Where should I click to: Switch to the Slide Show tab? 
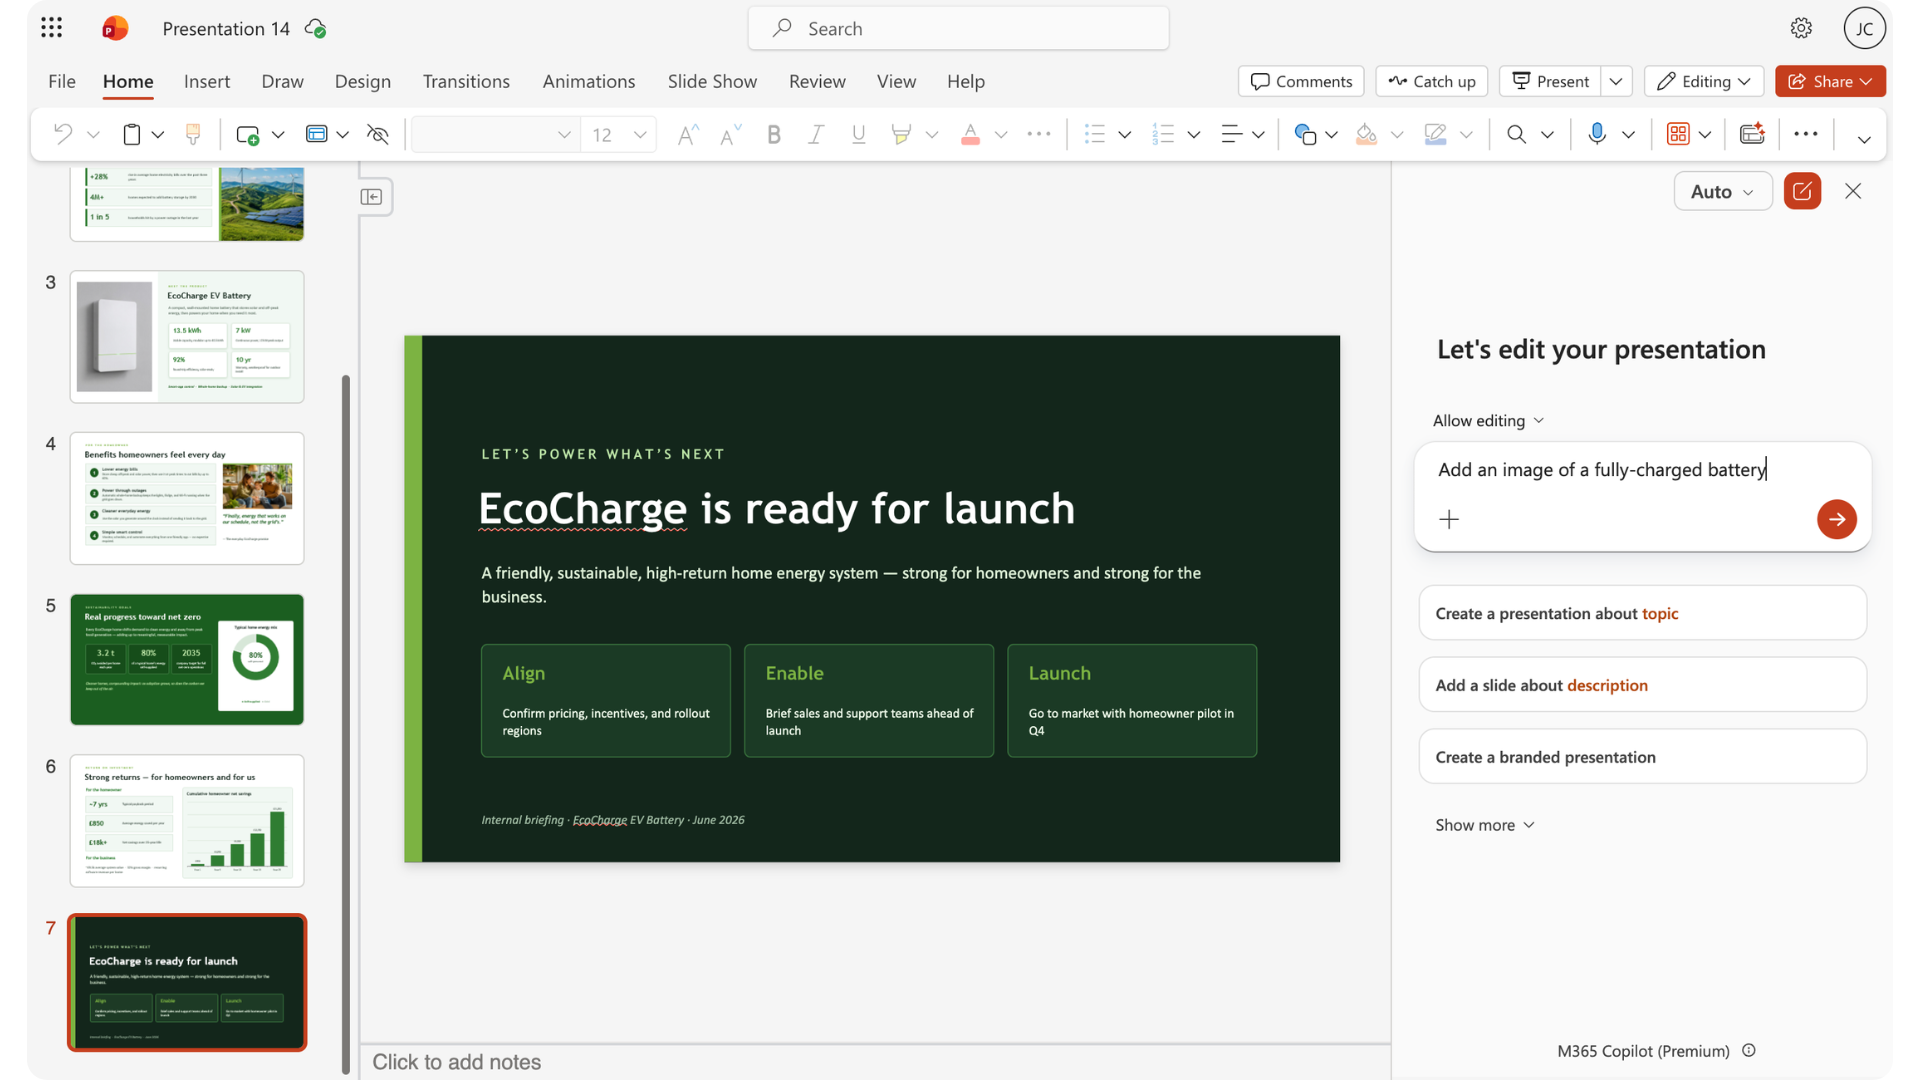tap(712, 81)
